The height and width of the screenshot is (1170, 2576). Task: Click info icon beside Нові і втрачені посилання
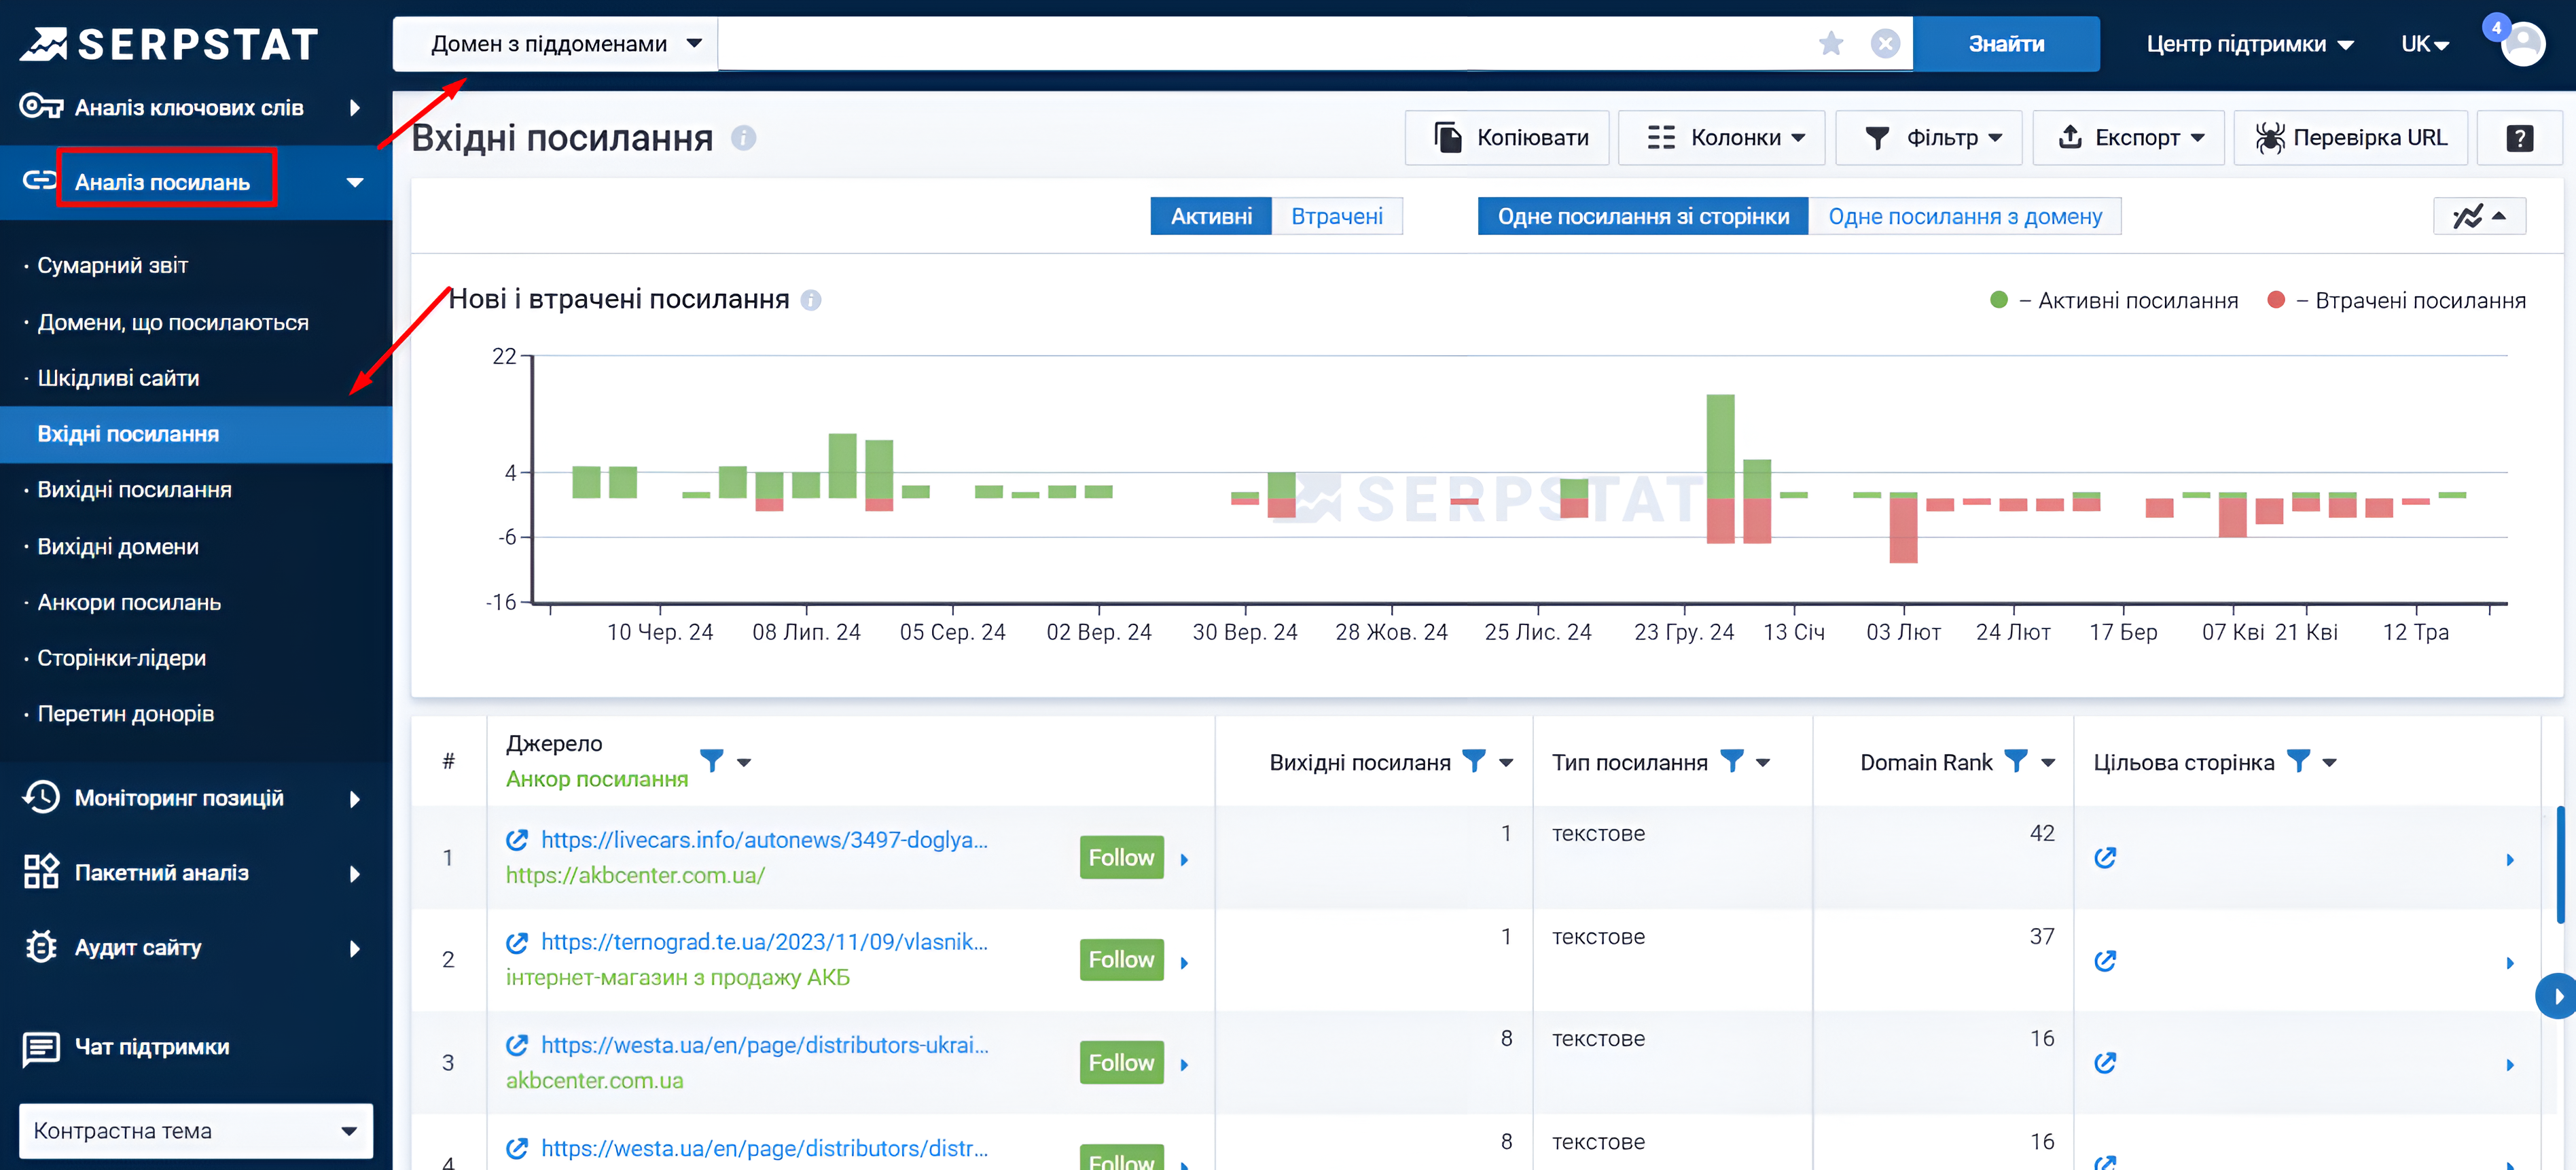[811, 300]
